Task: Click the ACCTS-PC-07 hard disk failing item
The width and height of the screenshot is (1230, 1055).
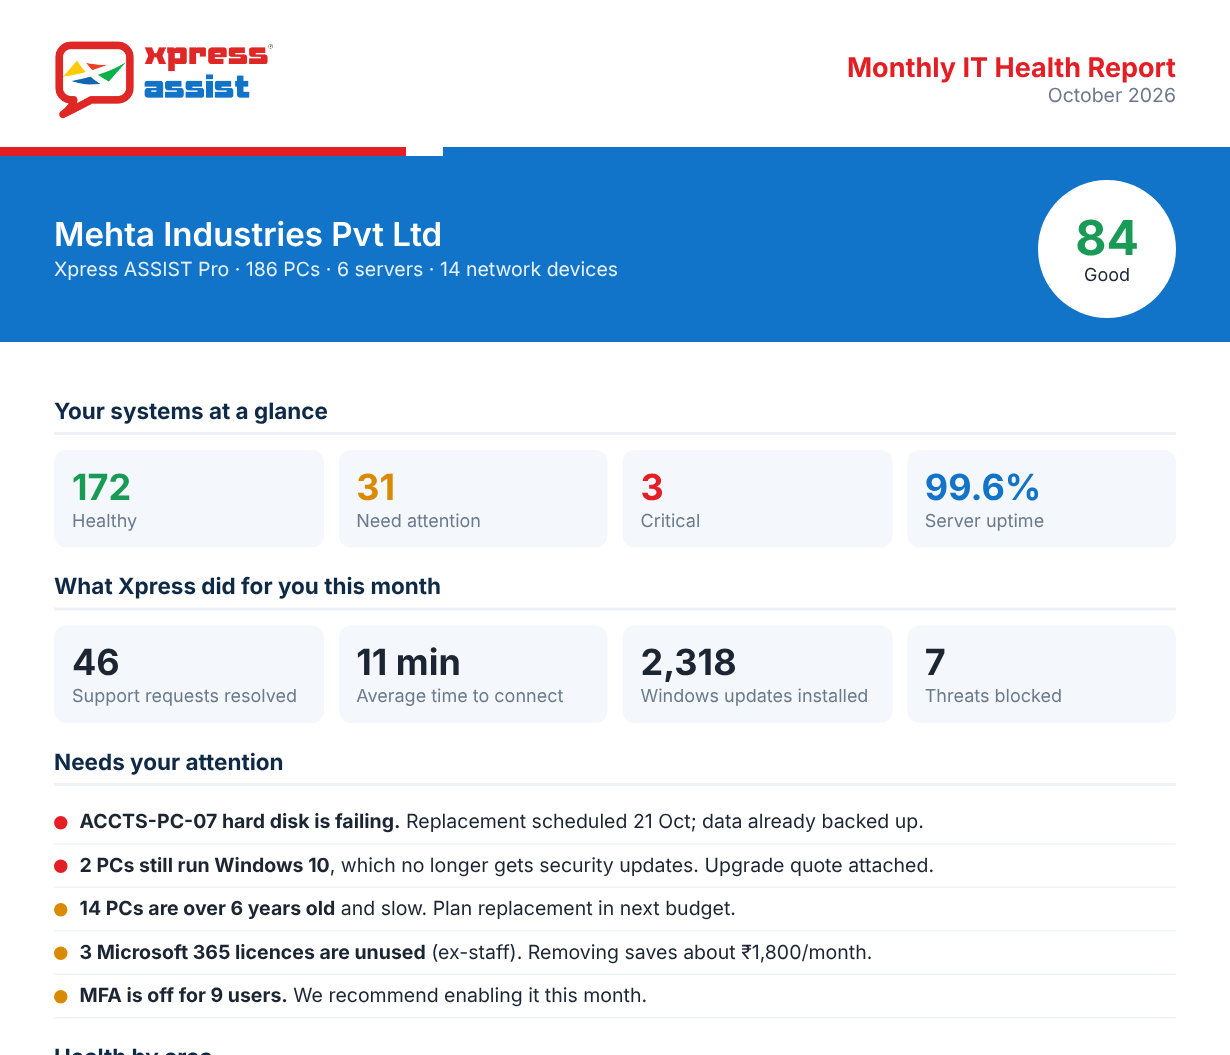Action: coord(615,822)
